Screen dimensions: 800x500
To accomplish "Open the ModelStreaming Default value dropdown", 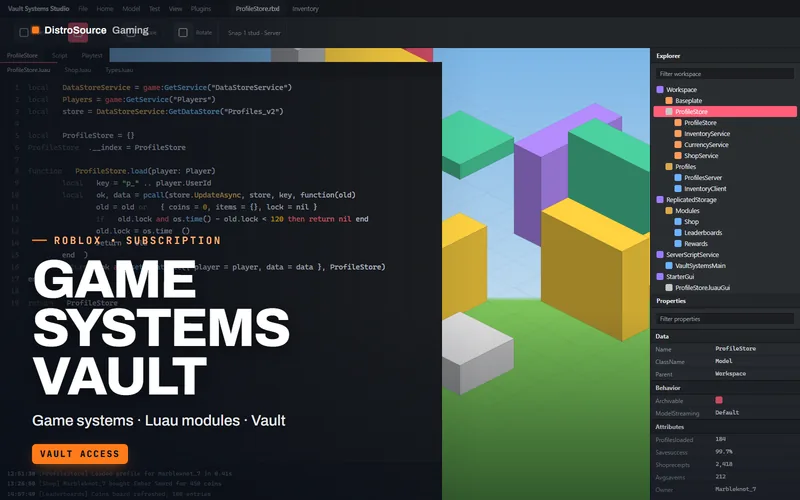I will tap(727, 413).
